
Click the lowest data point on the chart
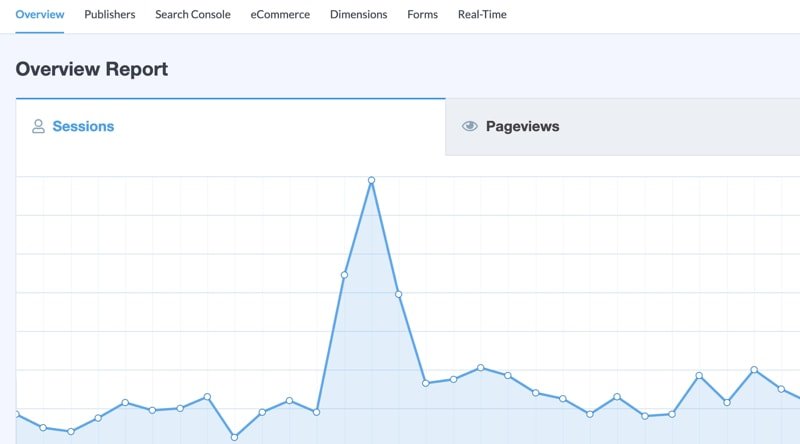tap(234, 437)
